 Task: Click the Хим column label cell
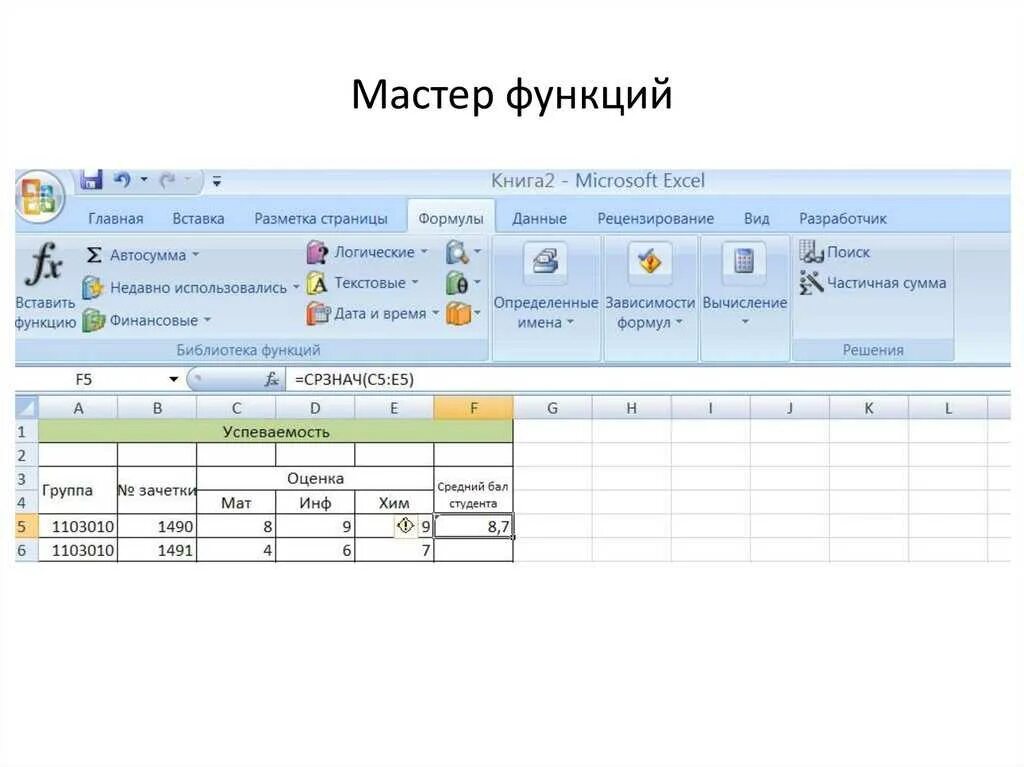click(394, 502)
